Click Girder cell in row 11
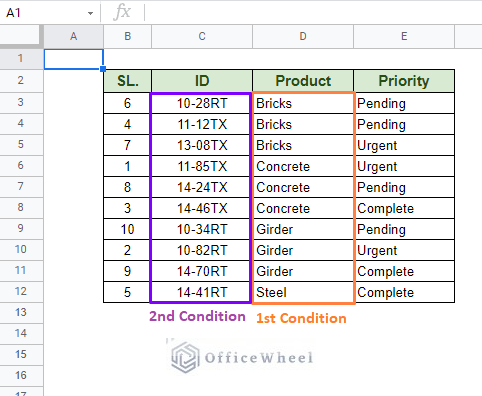The image size is (482, 396). 303,271
